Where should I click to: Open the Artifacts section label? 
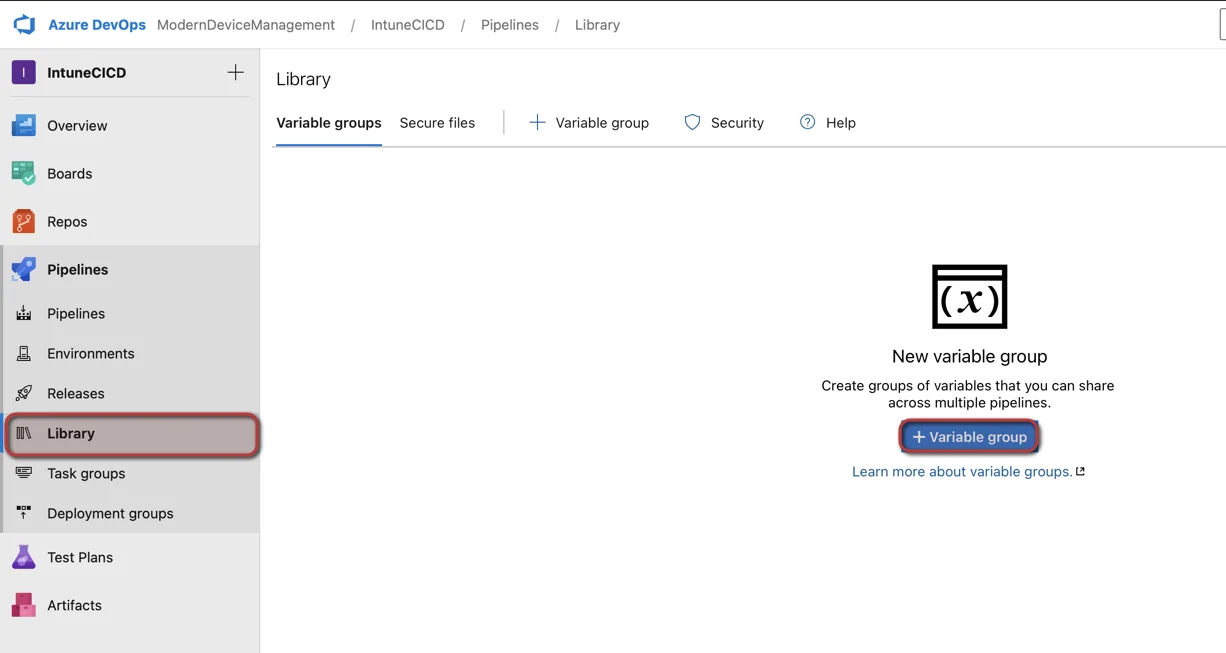tap(75, 606)
